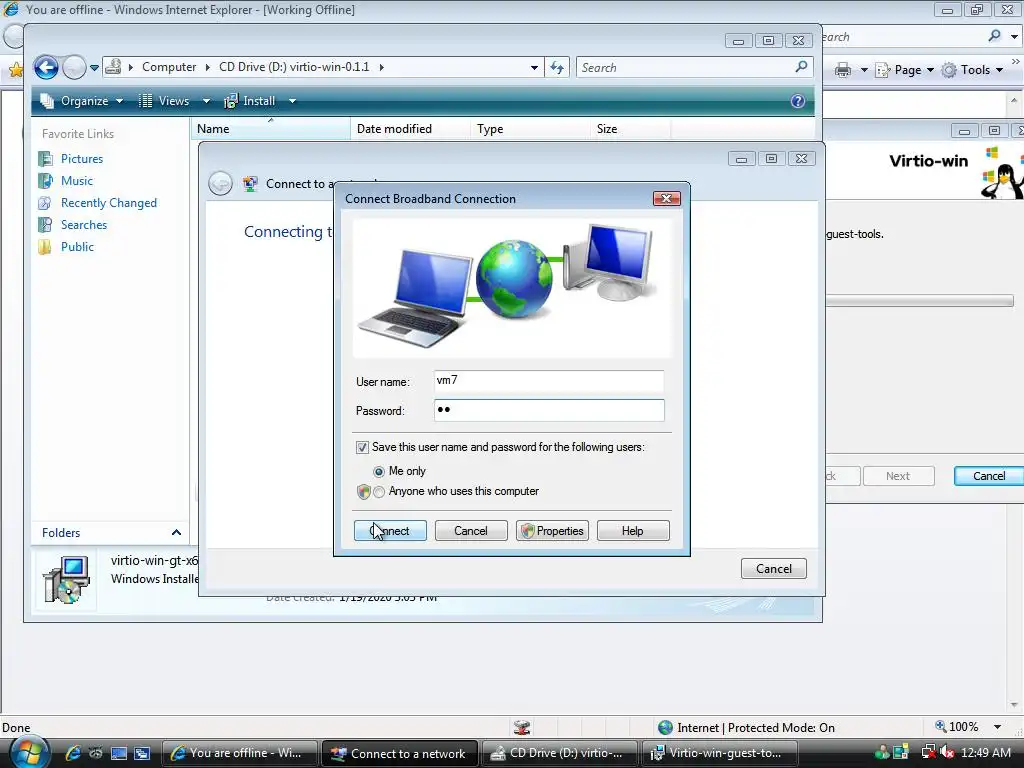Toggle Save this user name and password checkbox
The image size is (1024, 768).
(x=362, y=447)
